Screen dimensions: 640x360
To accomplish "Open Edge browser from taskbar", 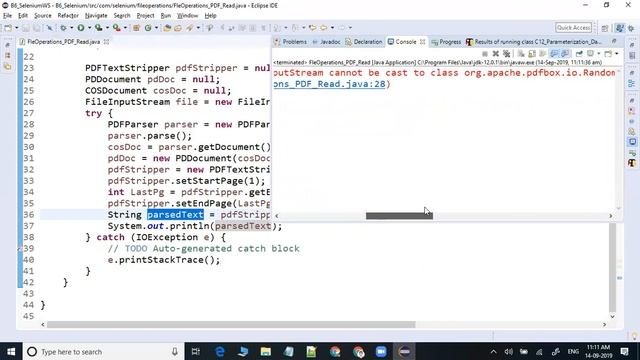I will pos(220,351).
